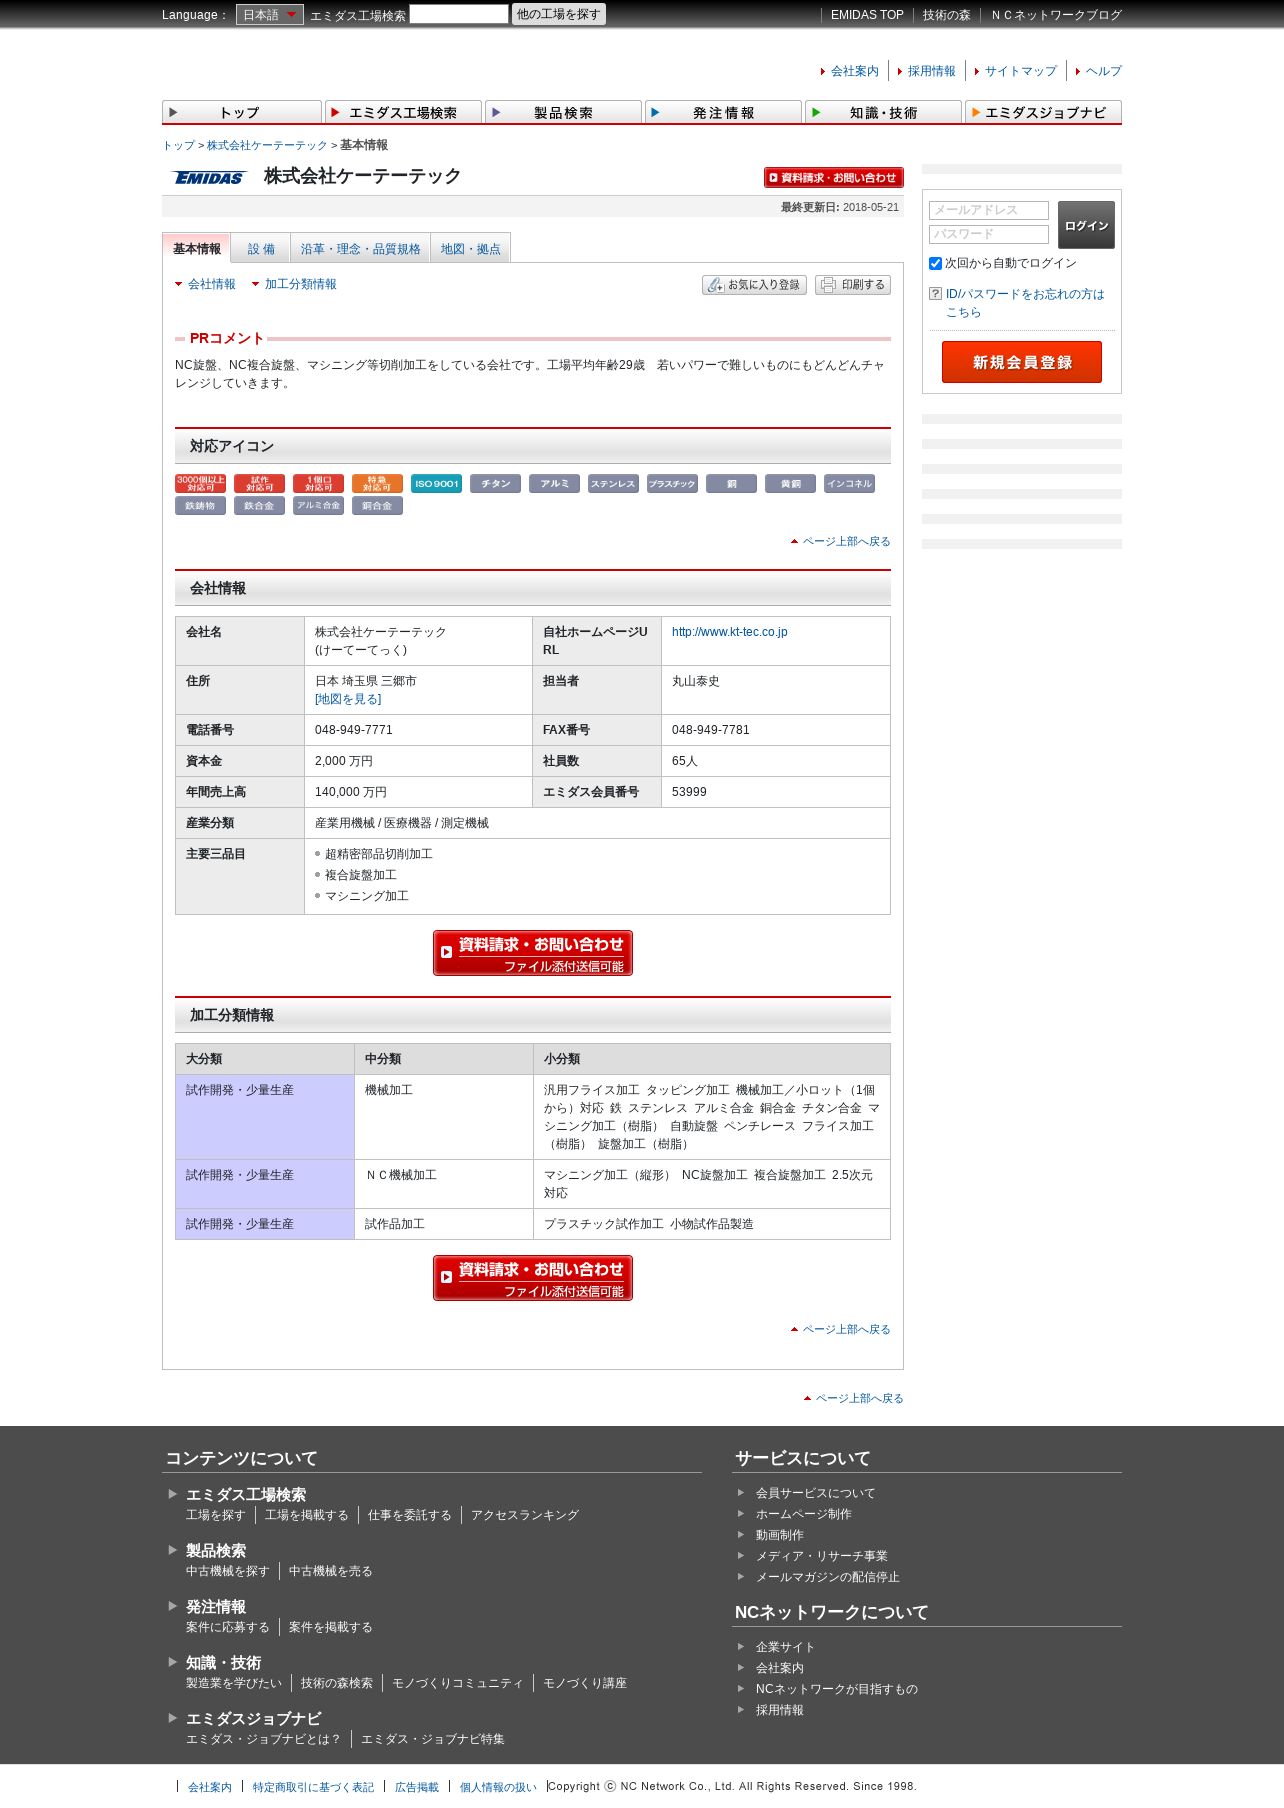
Task: Open the 知識・技術 navigation menu
Action: click(883, 112)
